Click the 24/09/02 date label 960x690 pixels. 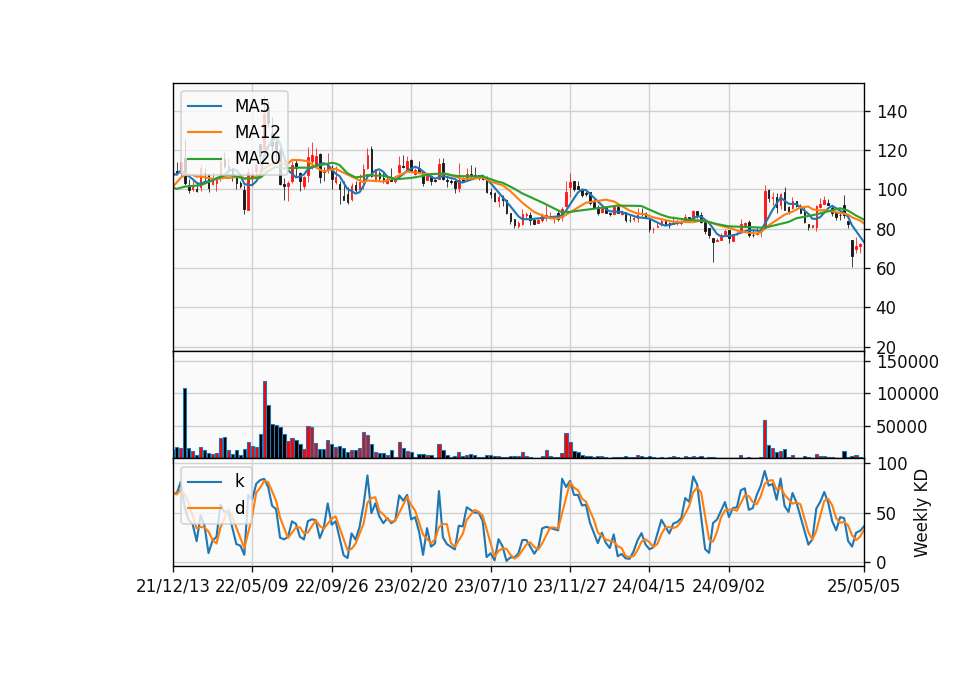point(729,586)
